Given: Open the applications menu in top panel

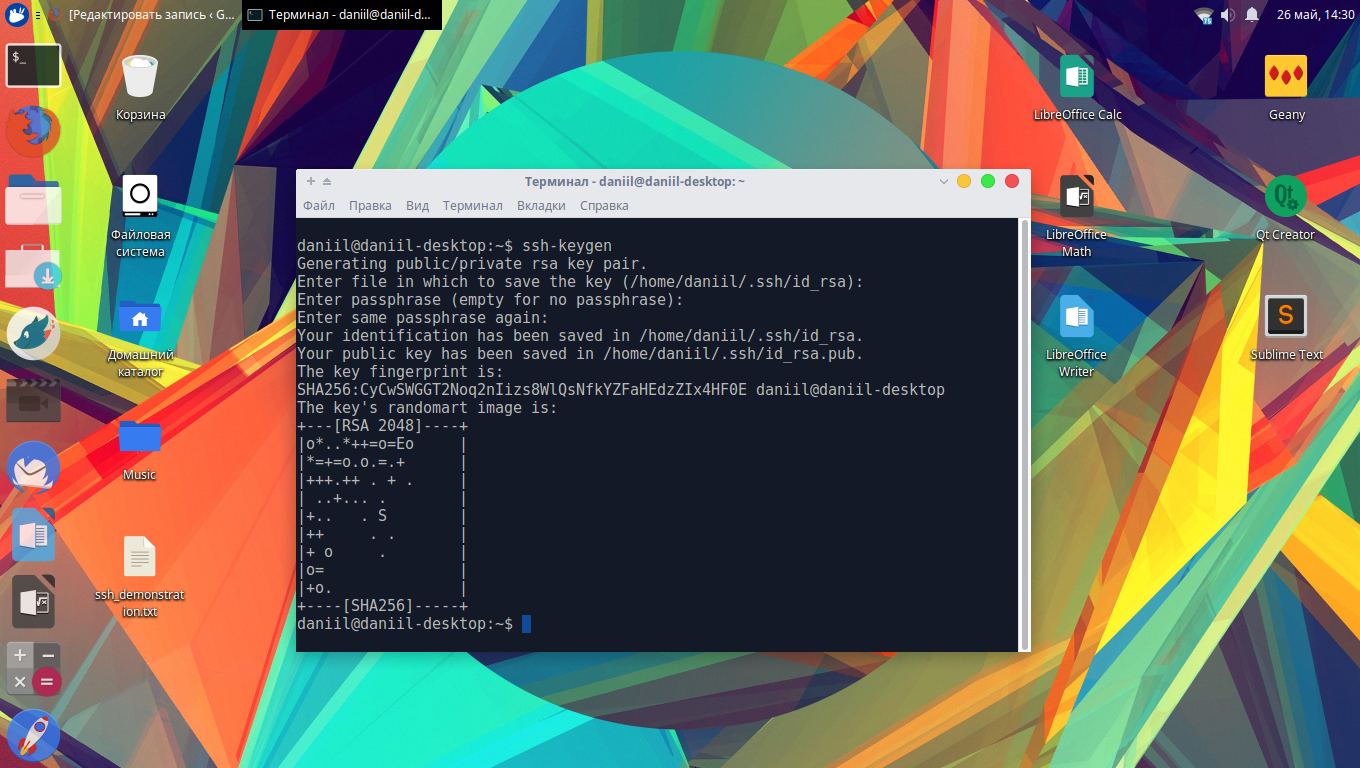Looking at the screenshot, I should tap(17, 15).
